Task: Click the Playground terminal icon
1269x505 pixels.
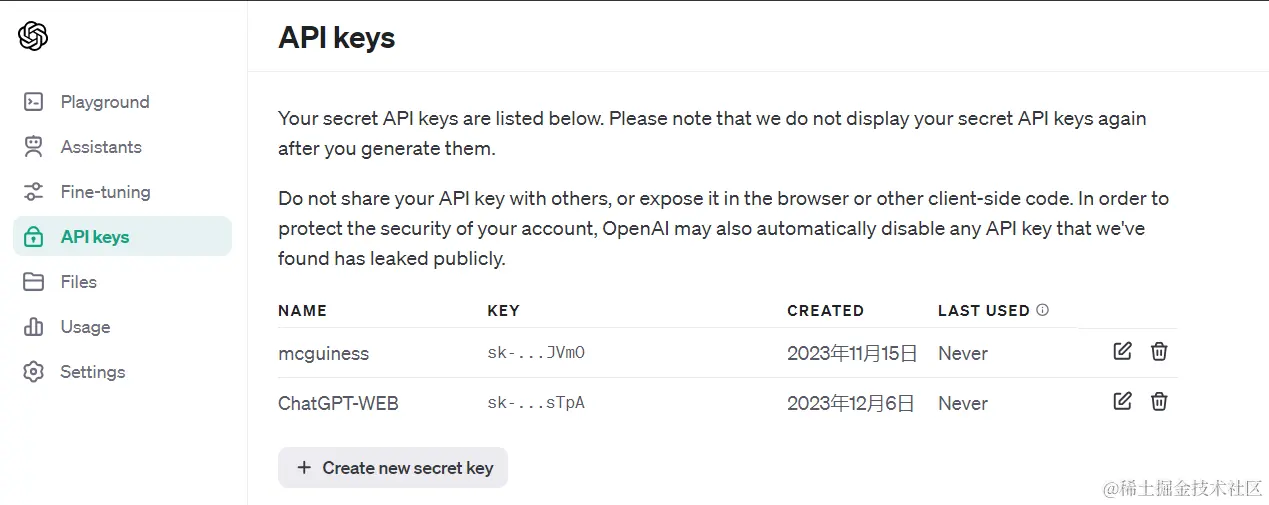Action: [33, 102]
